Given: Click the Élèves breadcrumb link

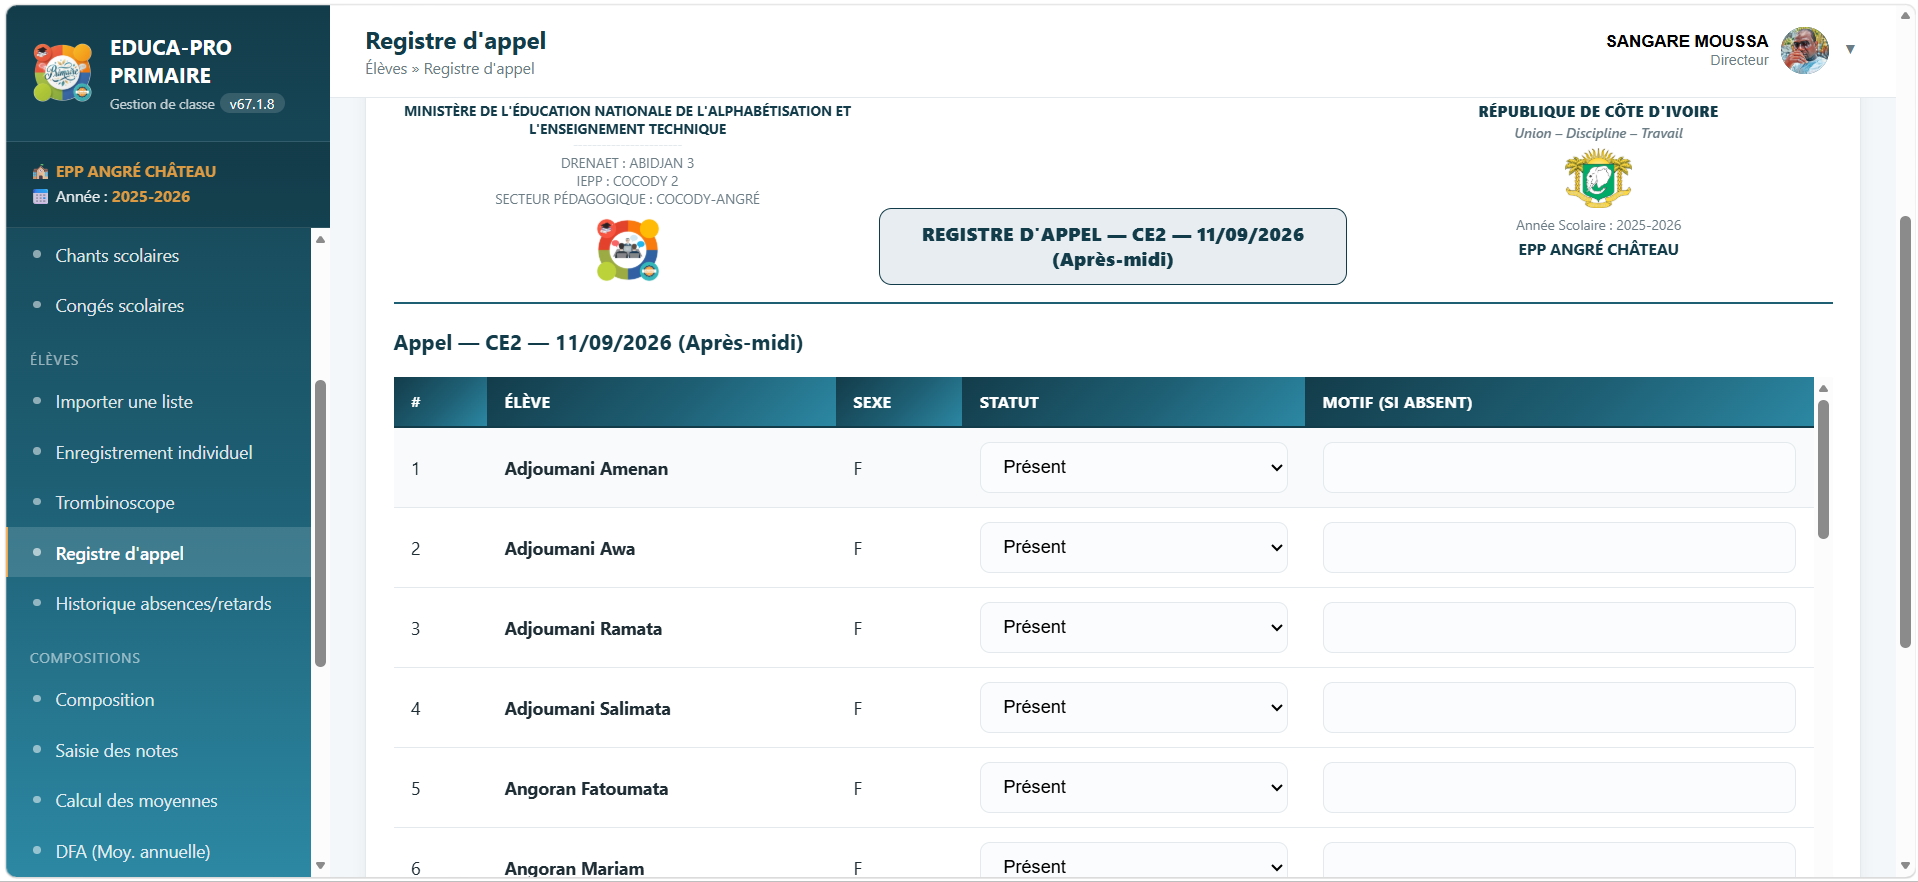Looking at the screenshot, I should click(386, 69).
